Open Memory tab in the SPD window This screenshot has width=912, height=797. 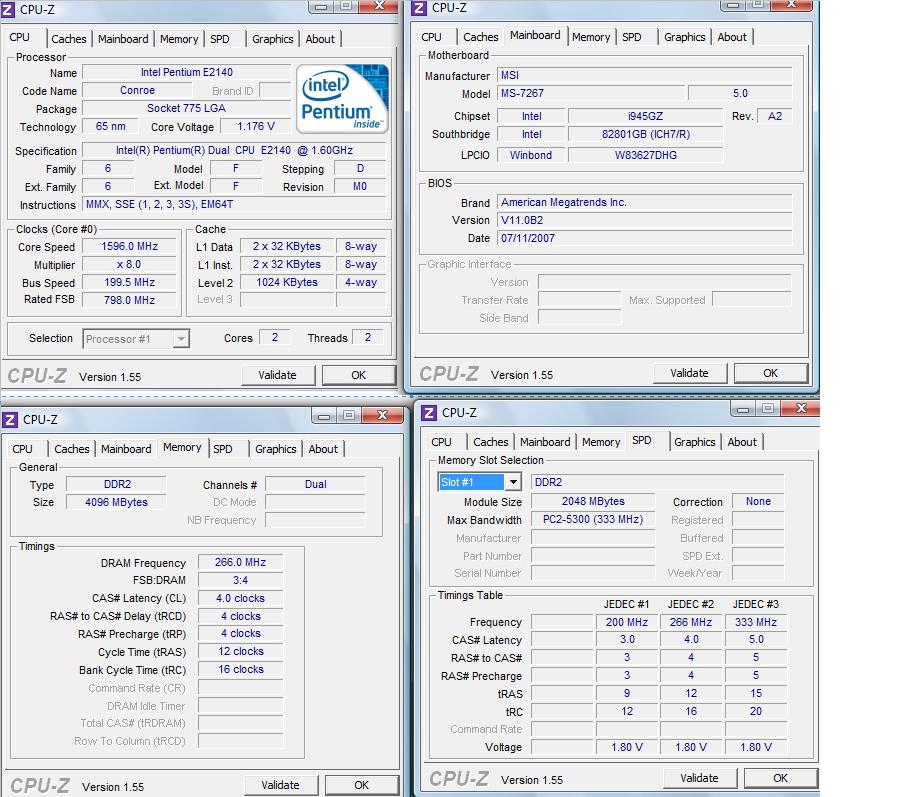pos(600,442)
